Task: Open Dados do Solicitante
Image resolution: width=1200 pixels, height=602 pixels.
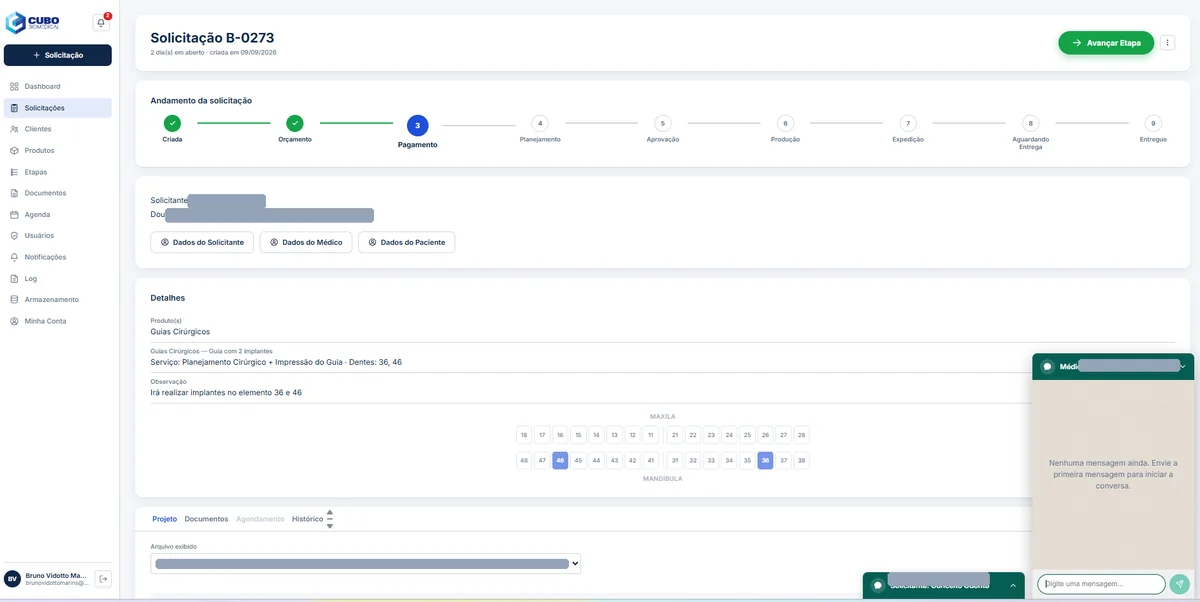Action: (202, 242)
